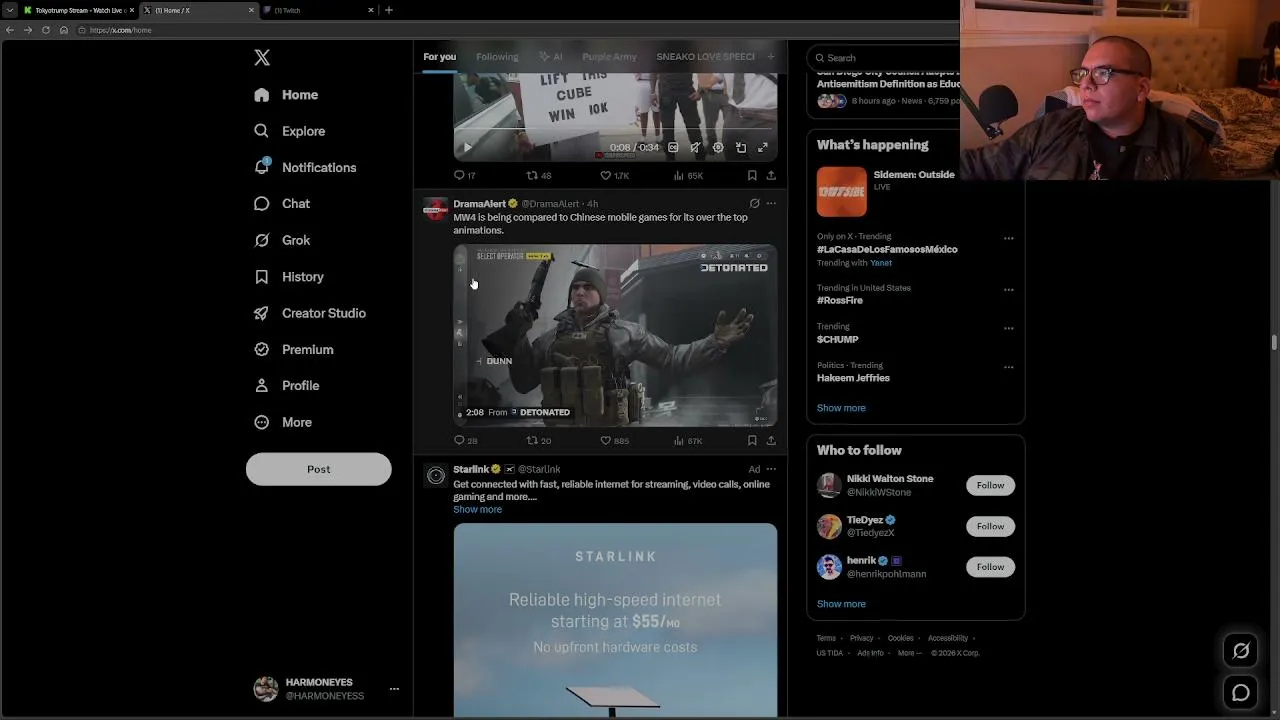Click the Post button
This screenshot has width=1280, height=720.
(319, 469)
